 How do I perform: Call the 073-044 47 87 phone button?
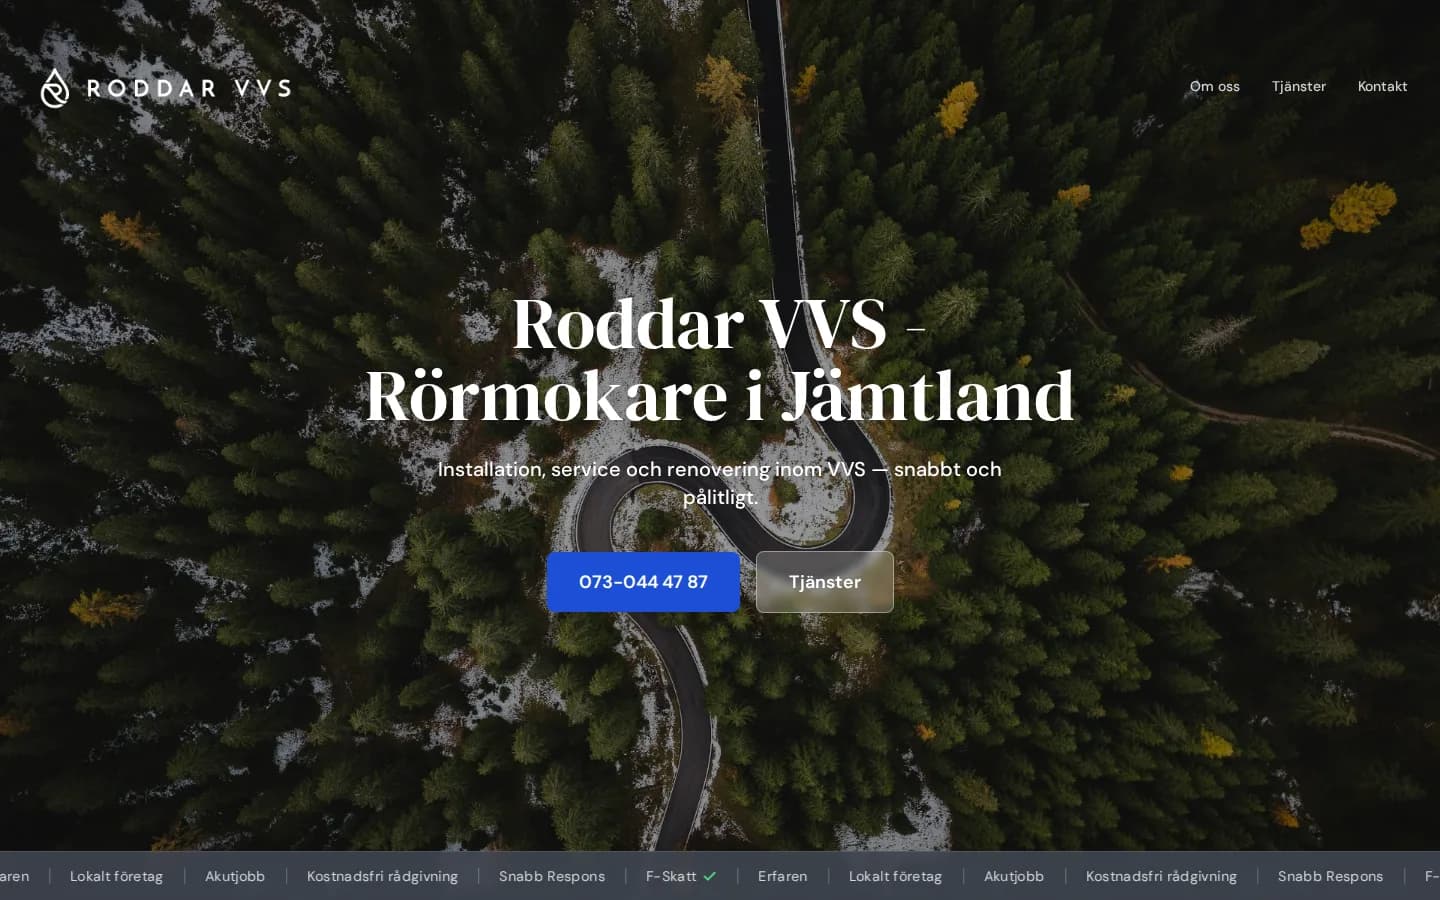click(643, 581)
